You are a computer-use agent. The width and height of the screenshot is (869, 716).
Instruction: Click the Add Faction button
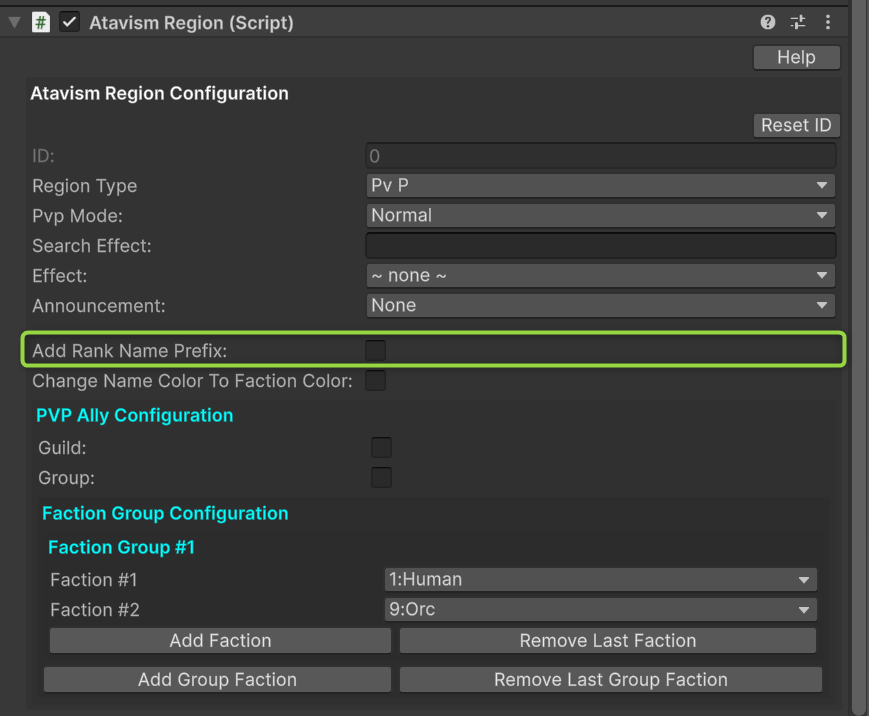click(x=220, y=640)
